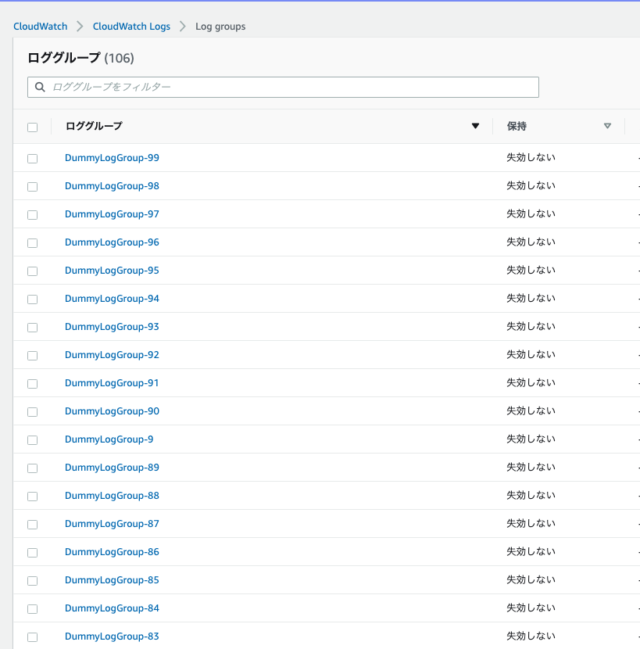Sort by the 保持 column arrow
The width and height of the screenshot is (640, 649).
607,126
